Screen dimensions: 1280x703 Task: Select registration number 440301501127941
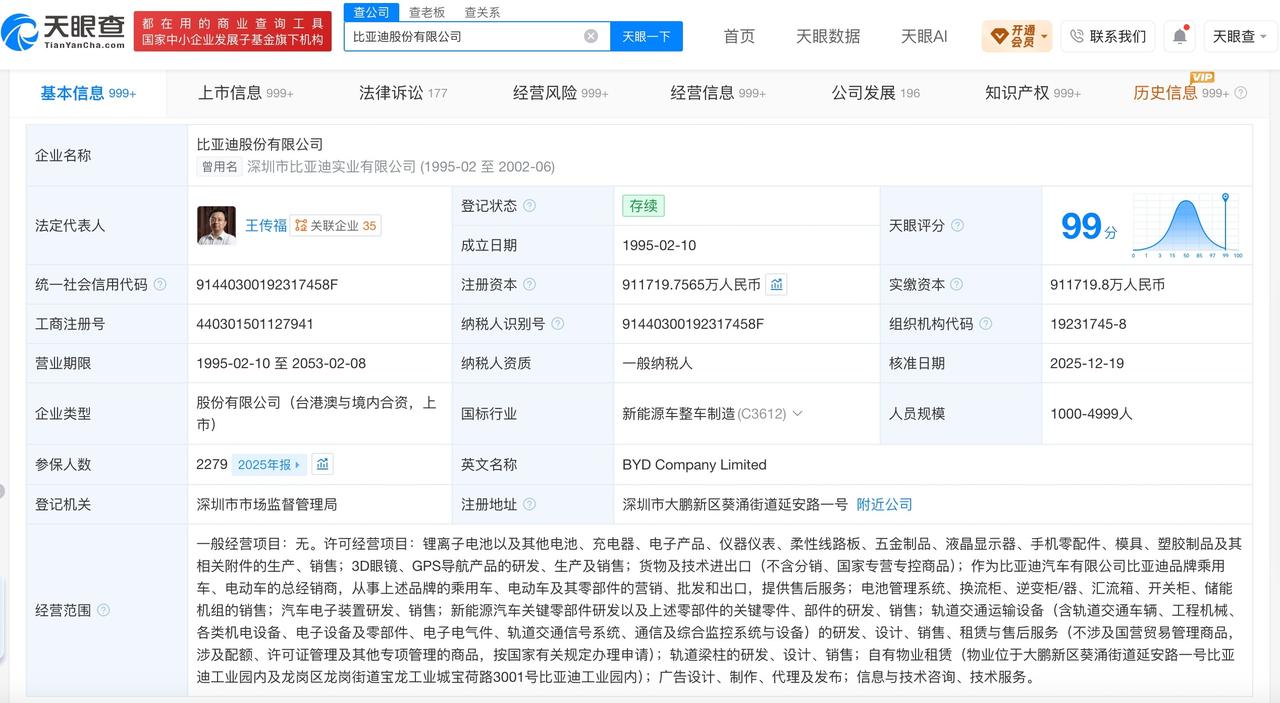pos(255,324)
